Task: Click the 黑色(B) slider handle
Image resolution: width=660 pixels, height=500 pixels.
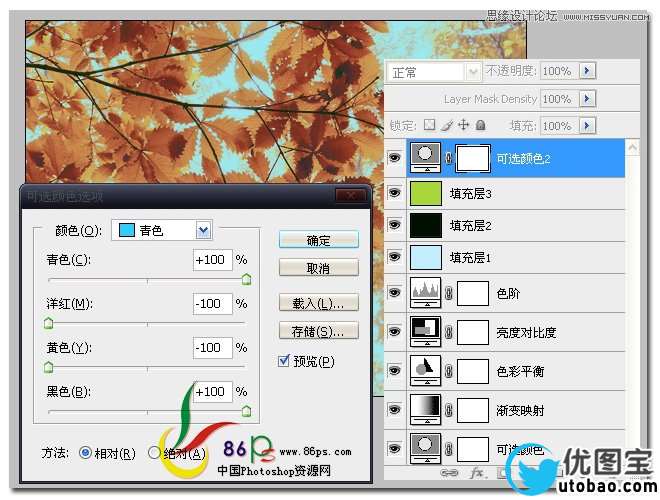Action: pyautogui.click(x=246, y=411)
